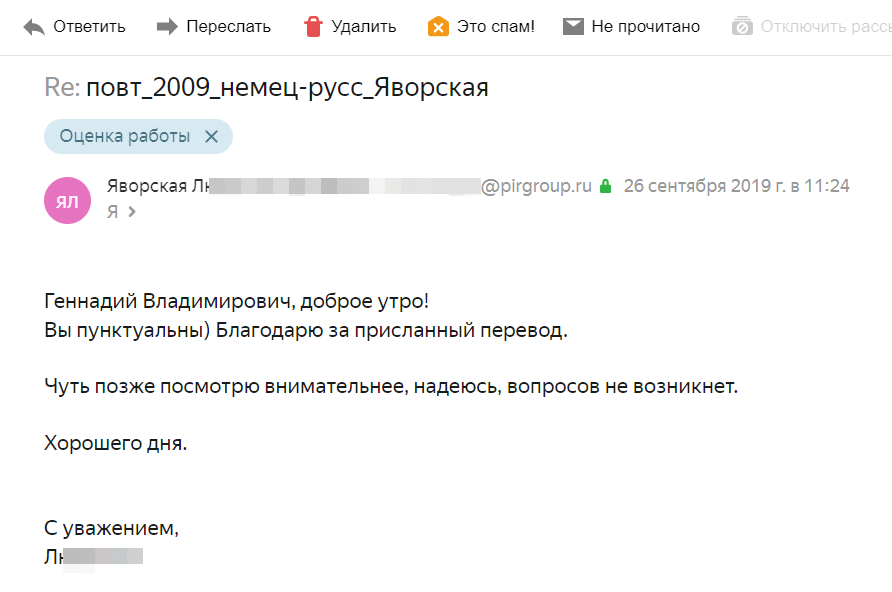Click the @pirgroup.ru sender email address
Screen dimensions: 892x592
pos(536,186)
